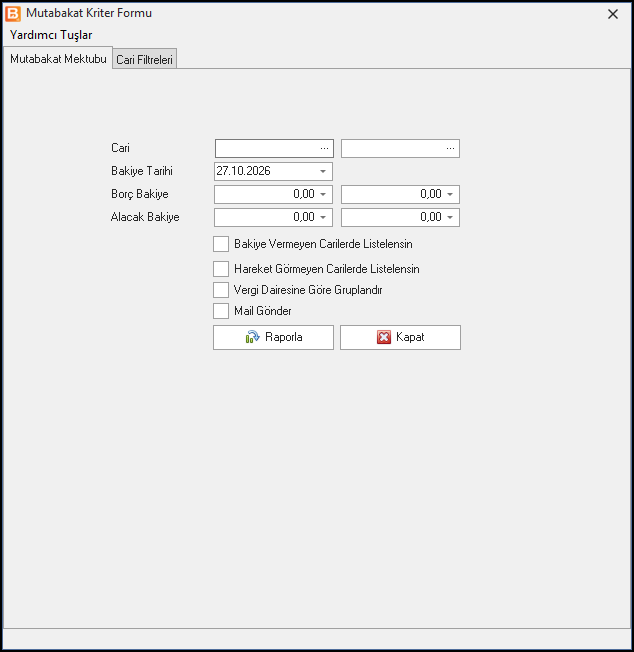Screen dimensions: 634x652
Task: Close the Mutabakat Kriter Formu window
Action: point(612,14)
